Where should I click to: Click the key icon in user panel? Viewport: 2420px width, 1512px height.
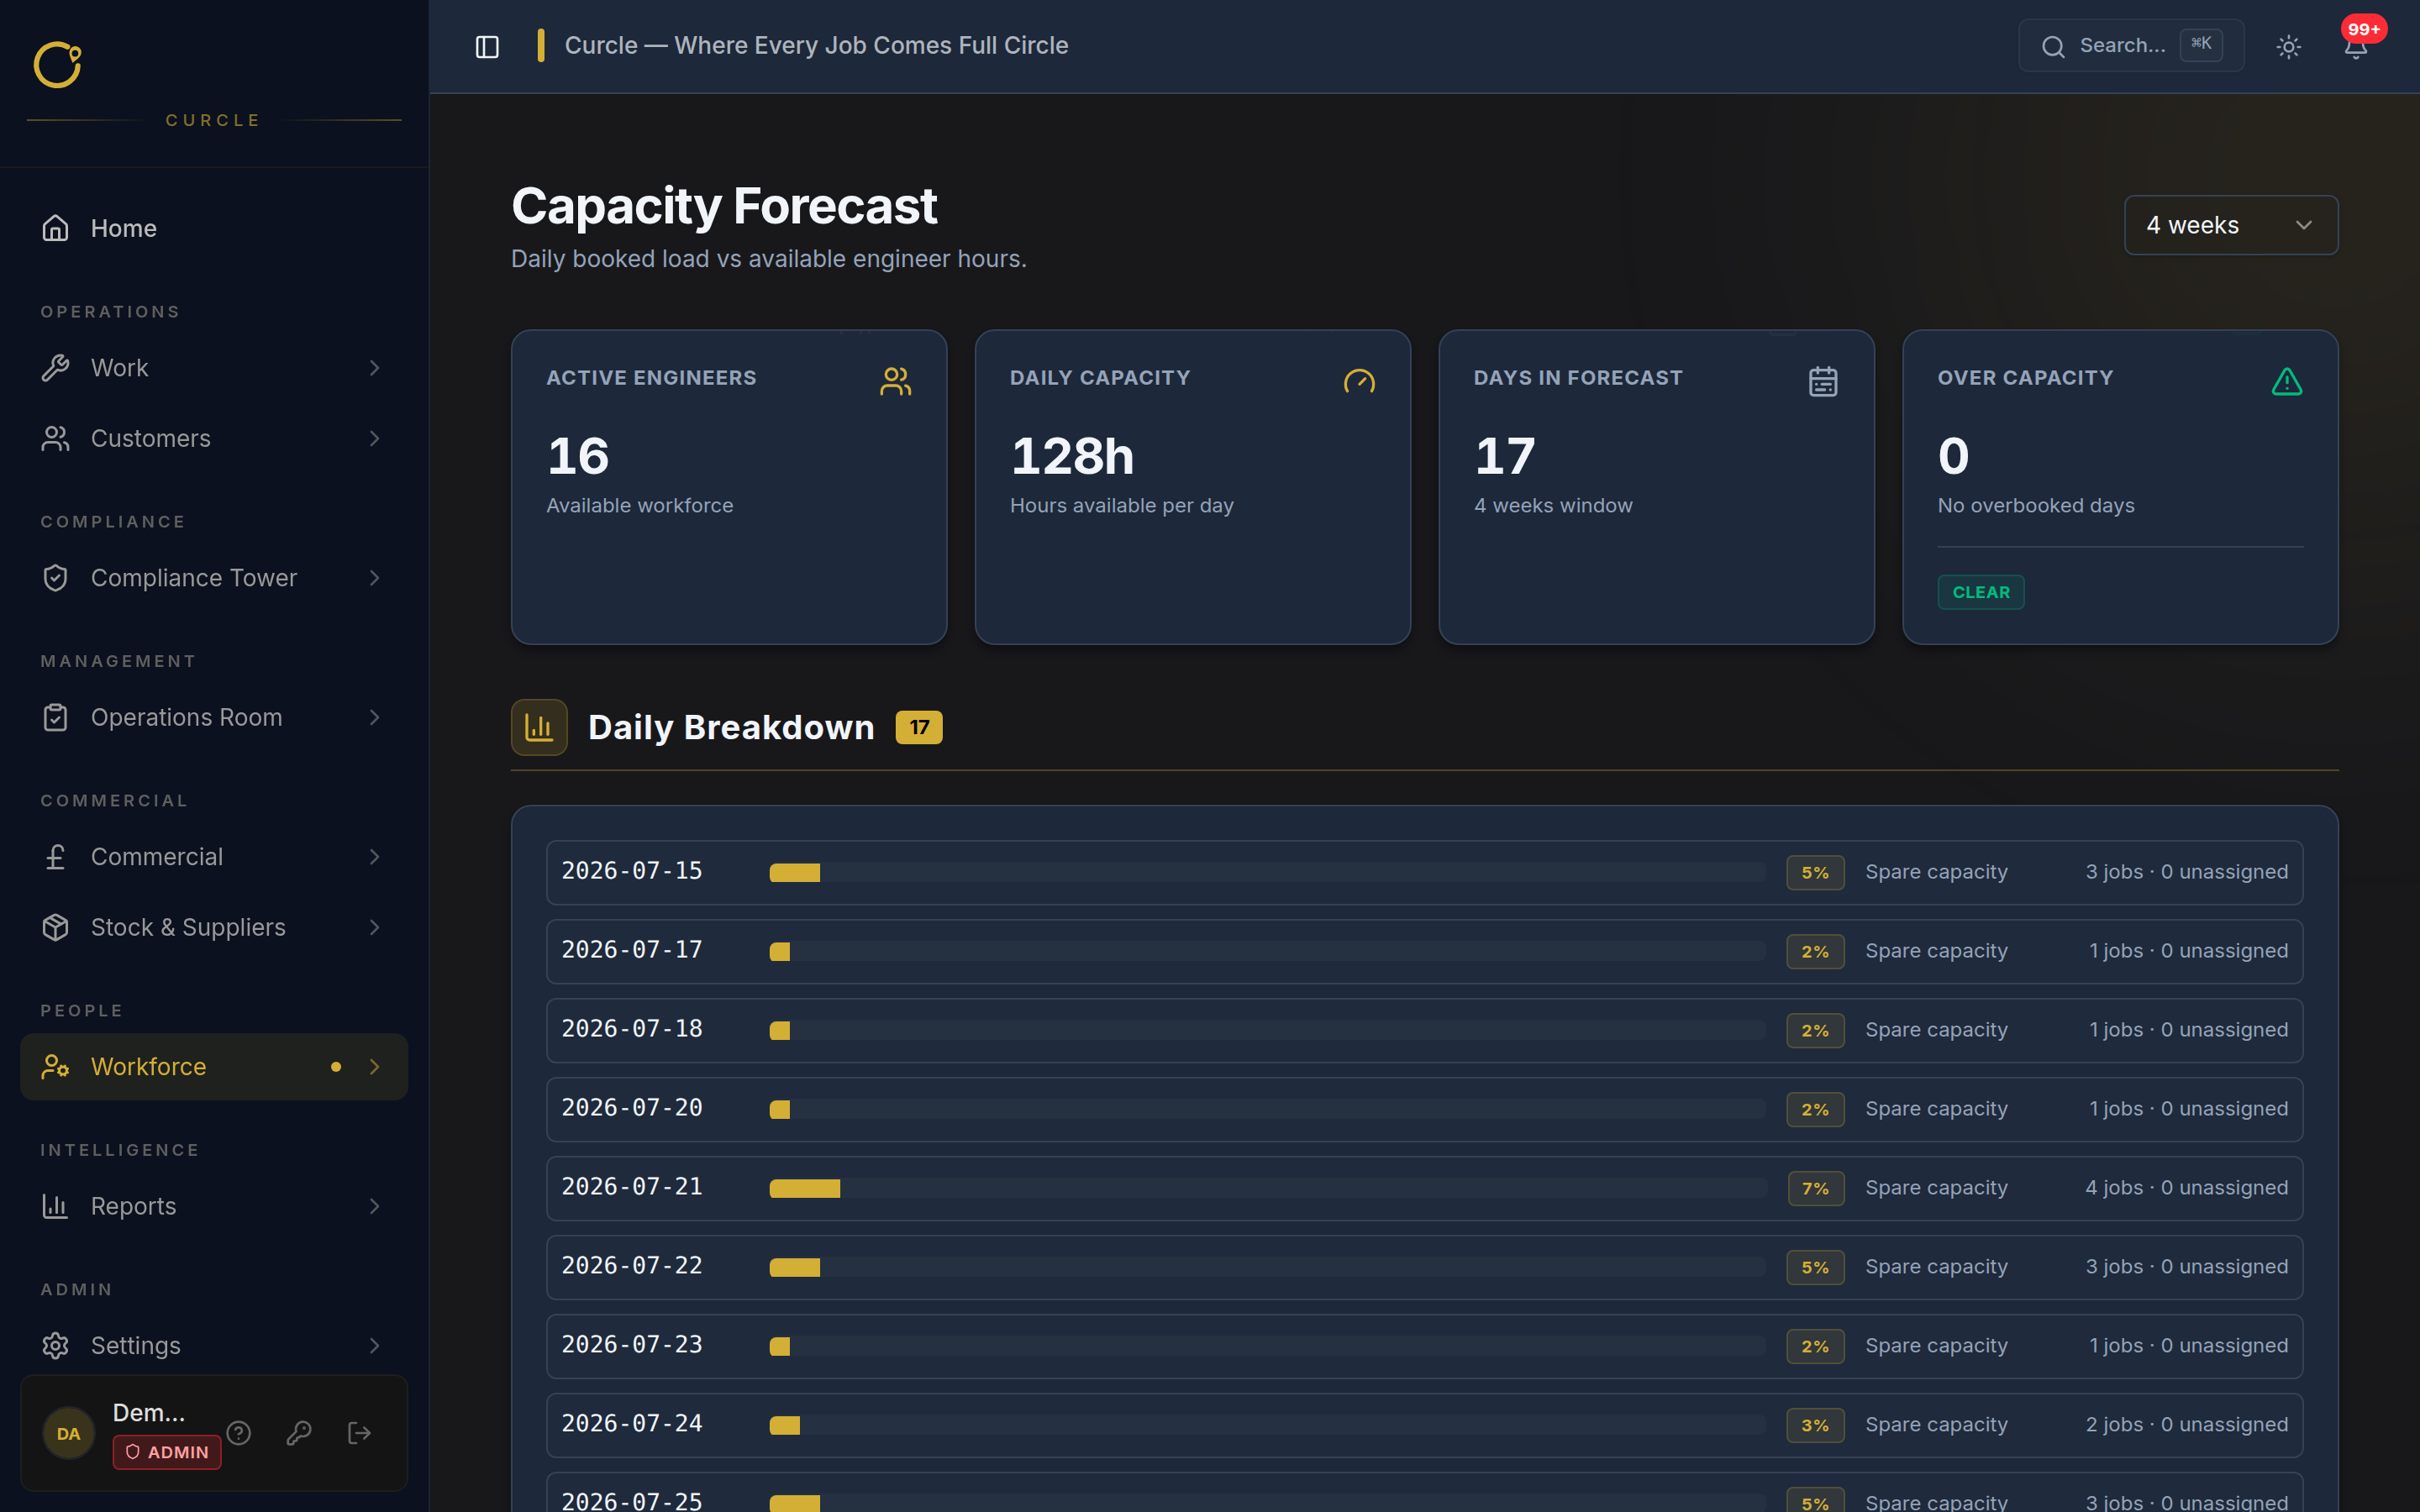pyautogui.click(x=299, y=1433)
